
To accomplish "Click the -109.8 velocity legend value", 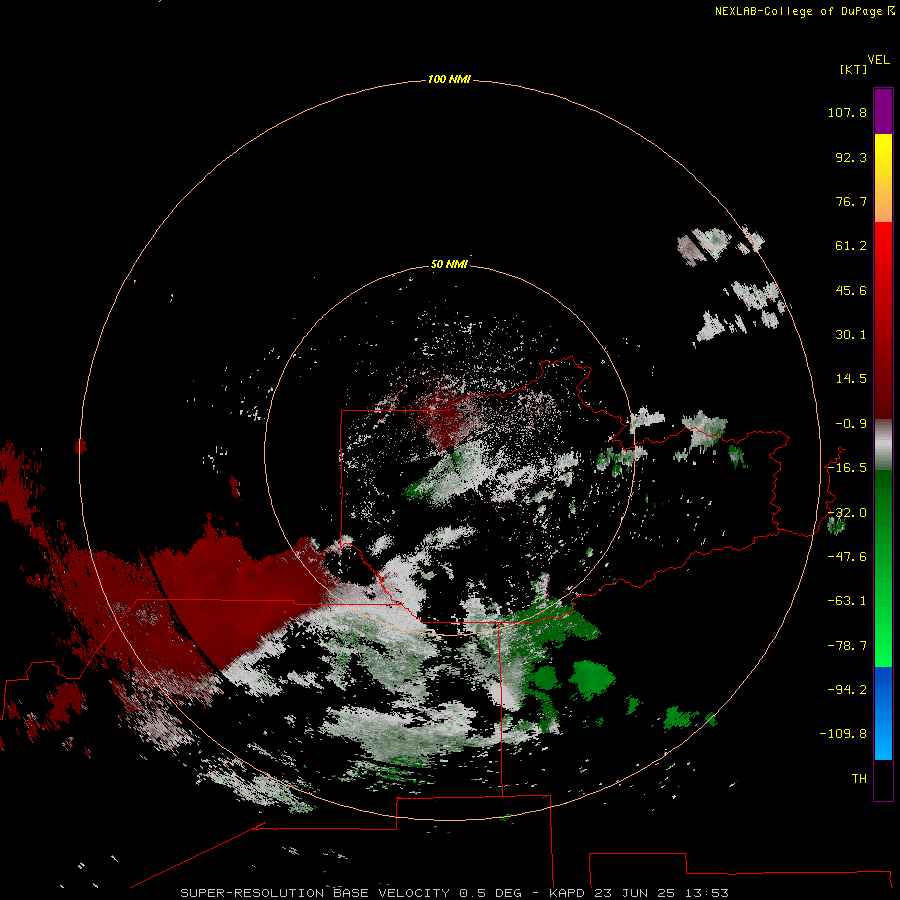I will click(x=843, y=734).
